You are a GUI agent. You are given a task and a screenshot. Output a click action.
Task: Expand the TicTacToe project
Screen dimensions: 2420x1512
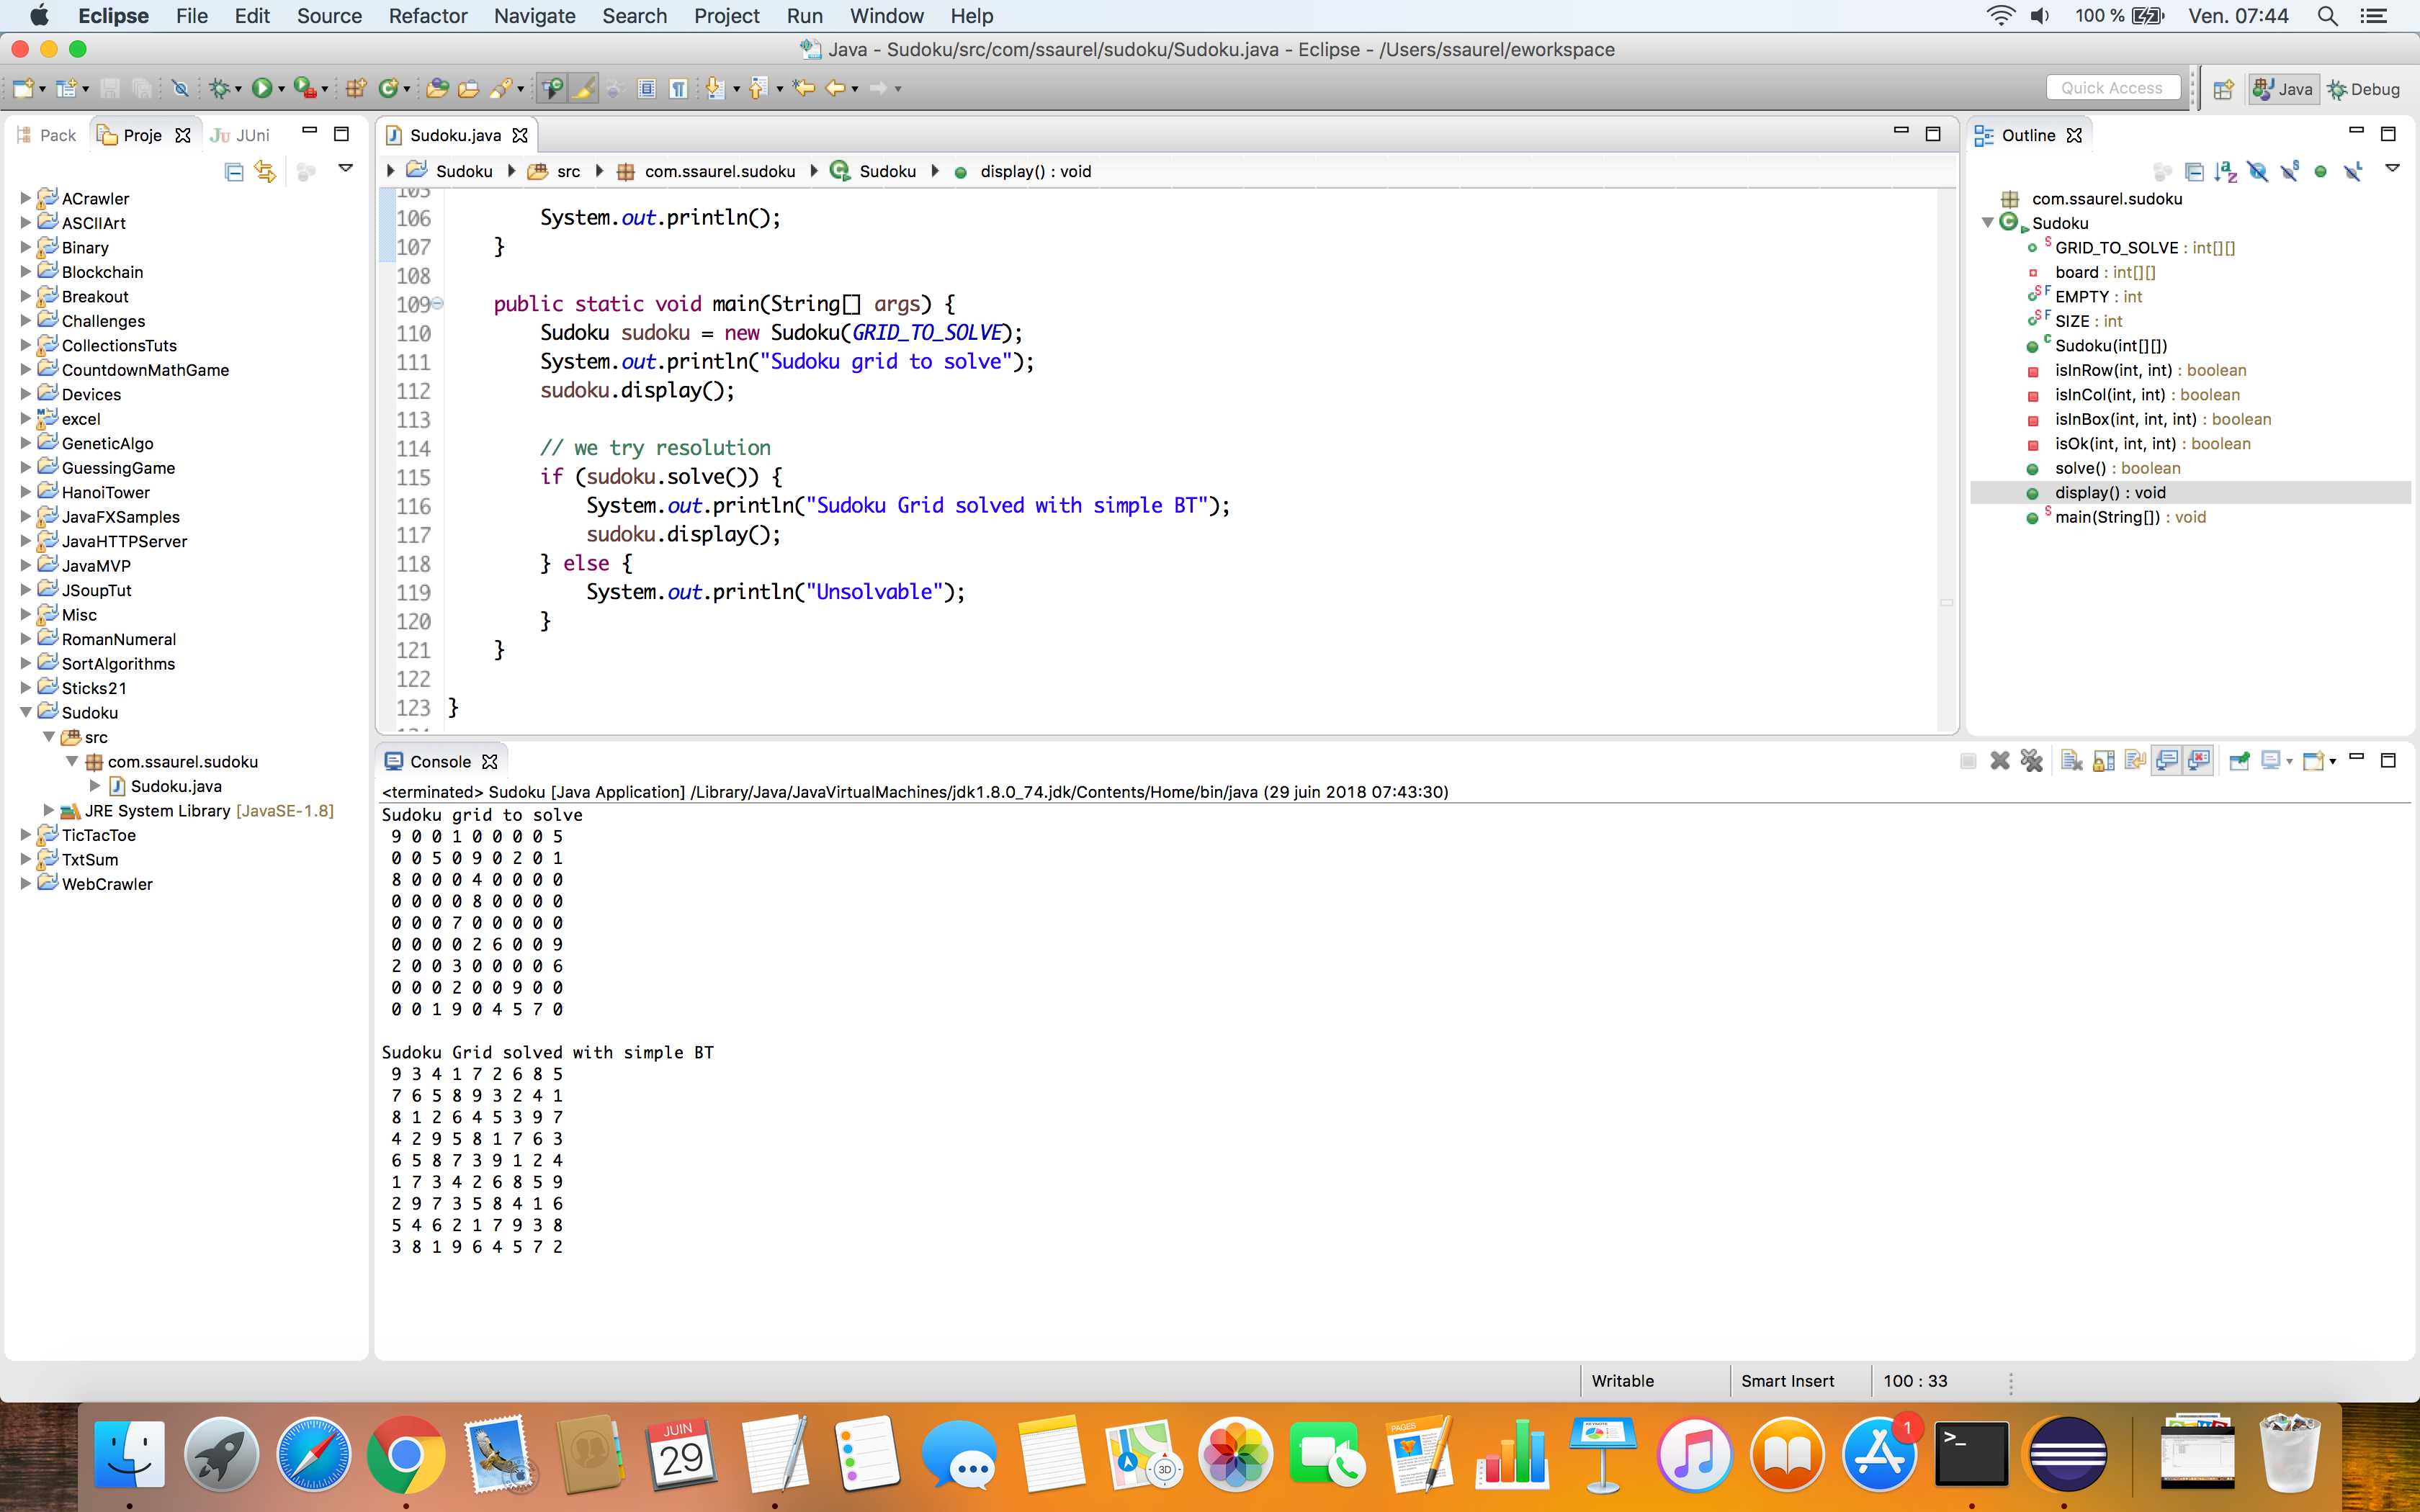(x=26, y=834)
